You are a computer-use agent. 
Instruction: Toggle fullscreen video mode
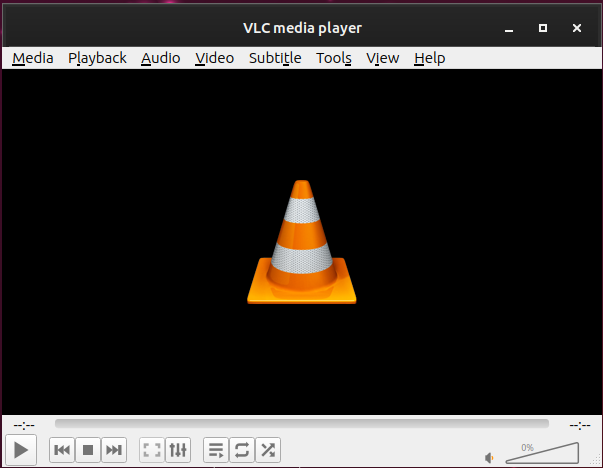[152, 450]
